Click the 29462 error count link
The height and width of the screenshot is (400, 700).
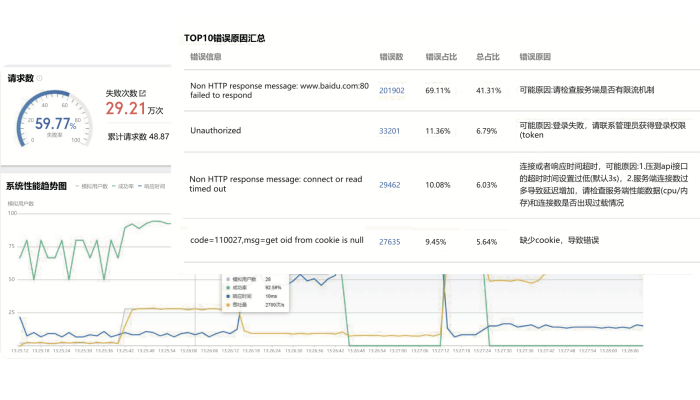coord(389,185)
